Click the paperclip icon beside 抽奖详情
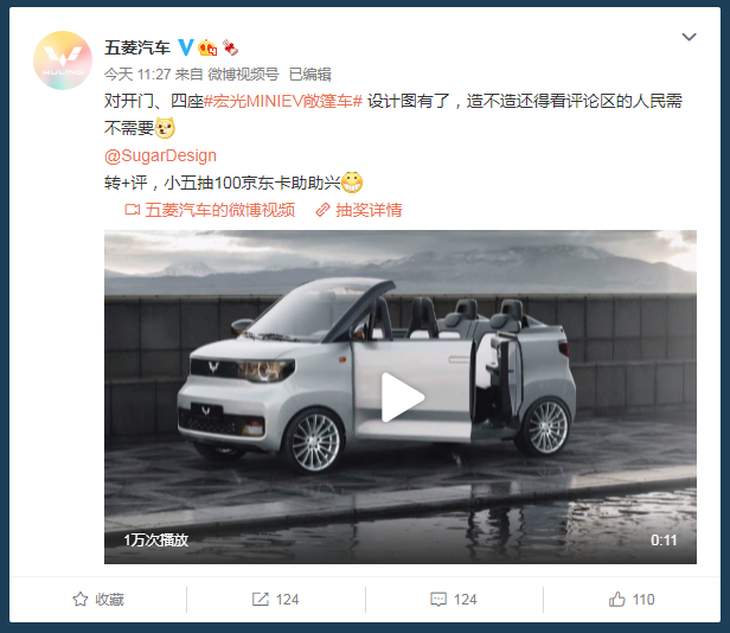The image size is (730, 633). [323, 210]
